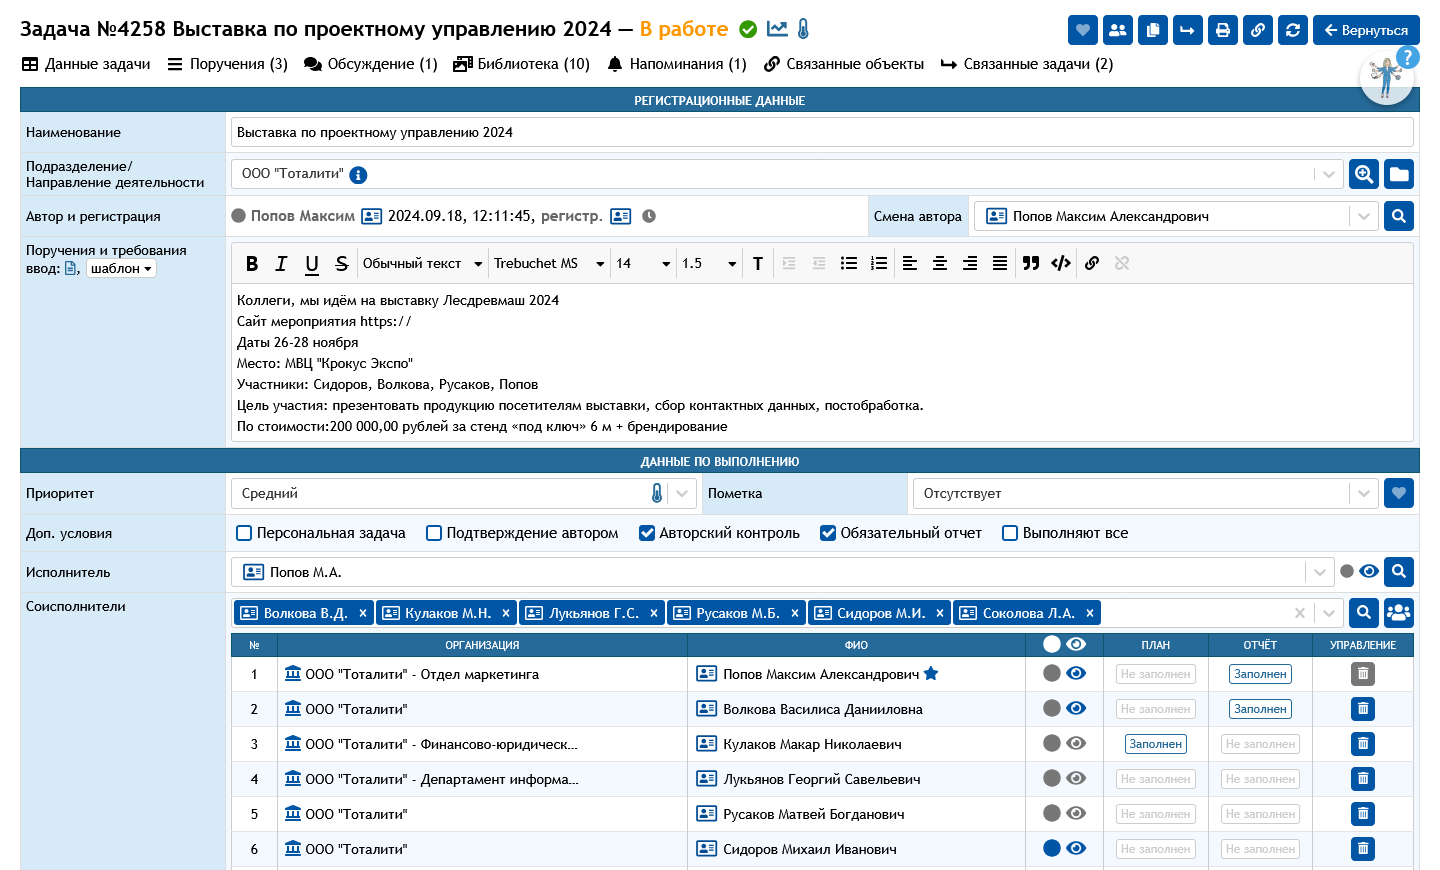
Task: Open the Библиотека (10) tab
Action: [x=521, y=64]
